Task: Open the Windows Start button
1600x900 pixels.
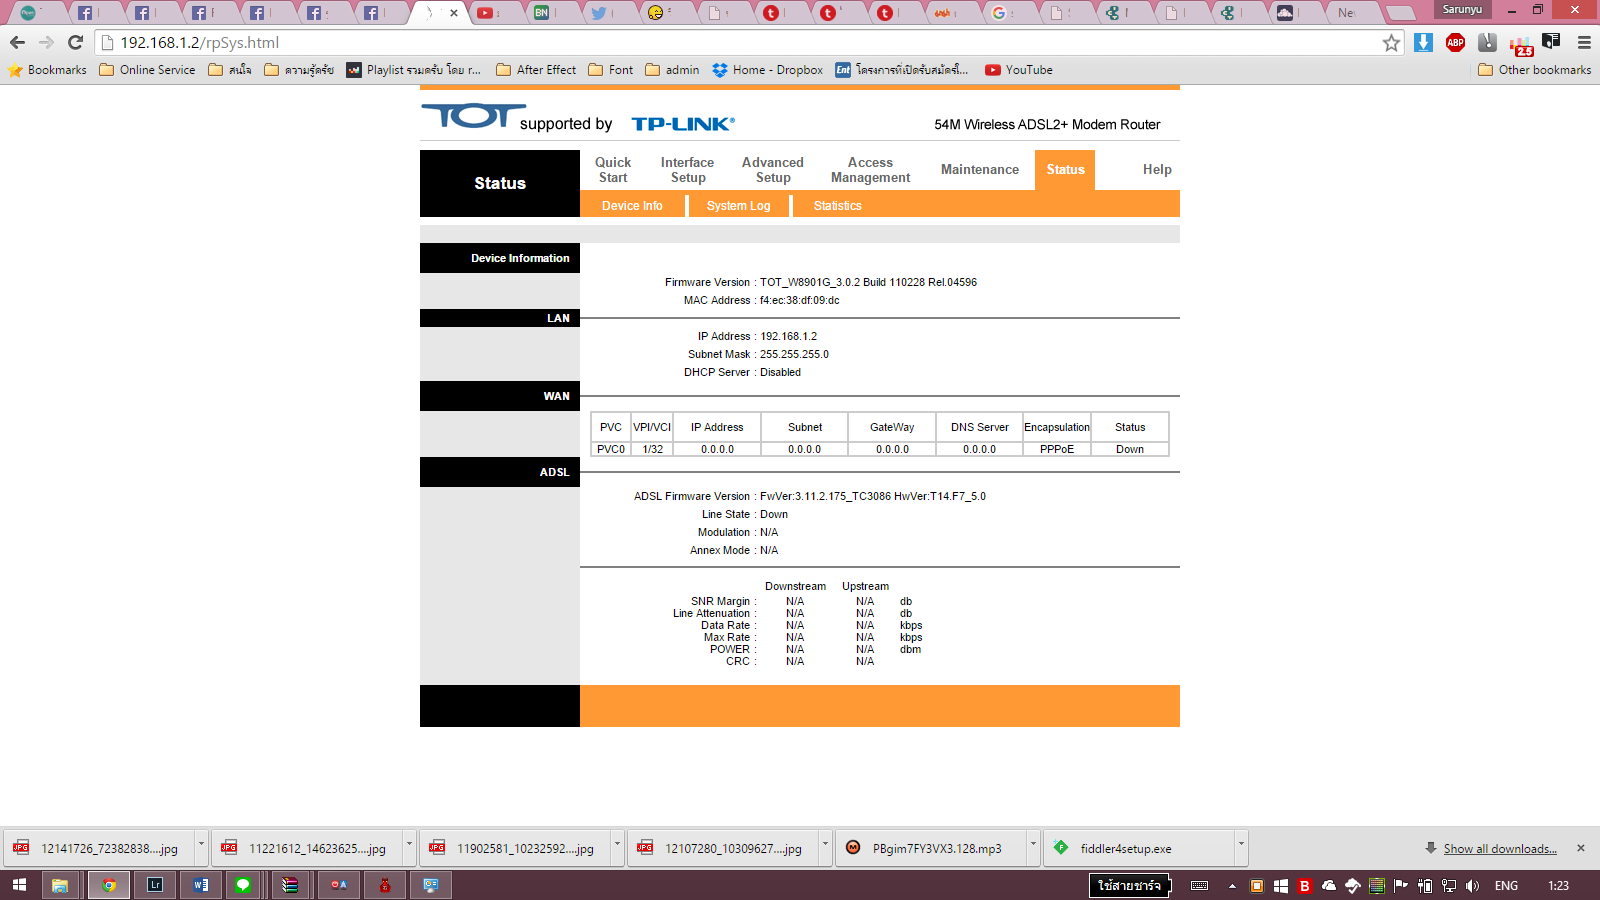Action: click(x=19, y=885)
